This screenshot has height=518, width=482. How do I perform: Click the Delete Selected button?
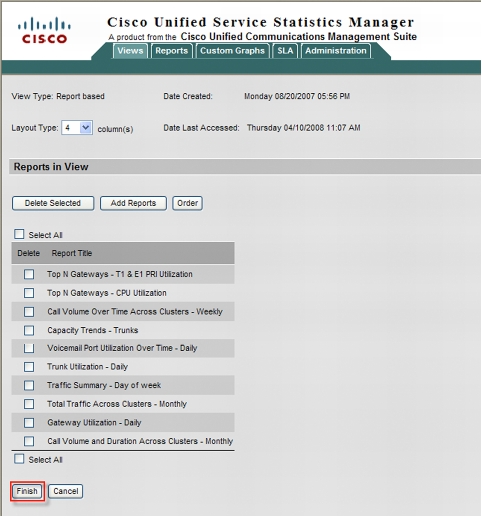(x=53, y=203)
